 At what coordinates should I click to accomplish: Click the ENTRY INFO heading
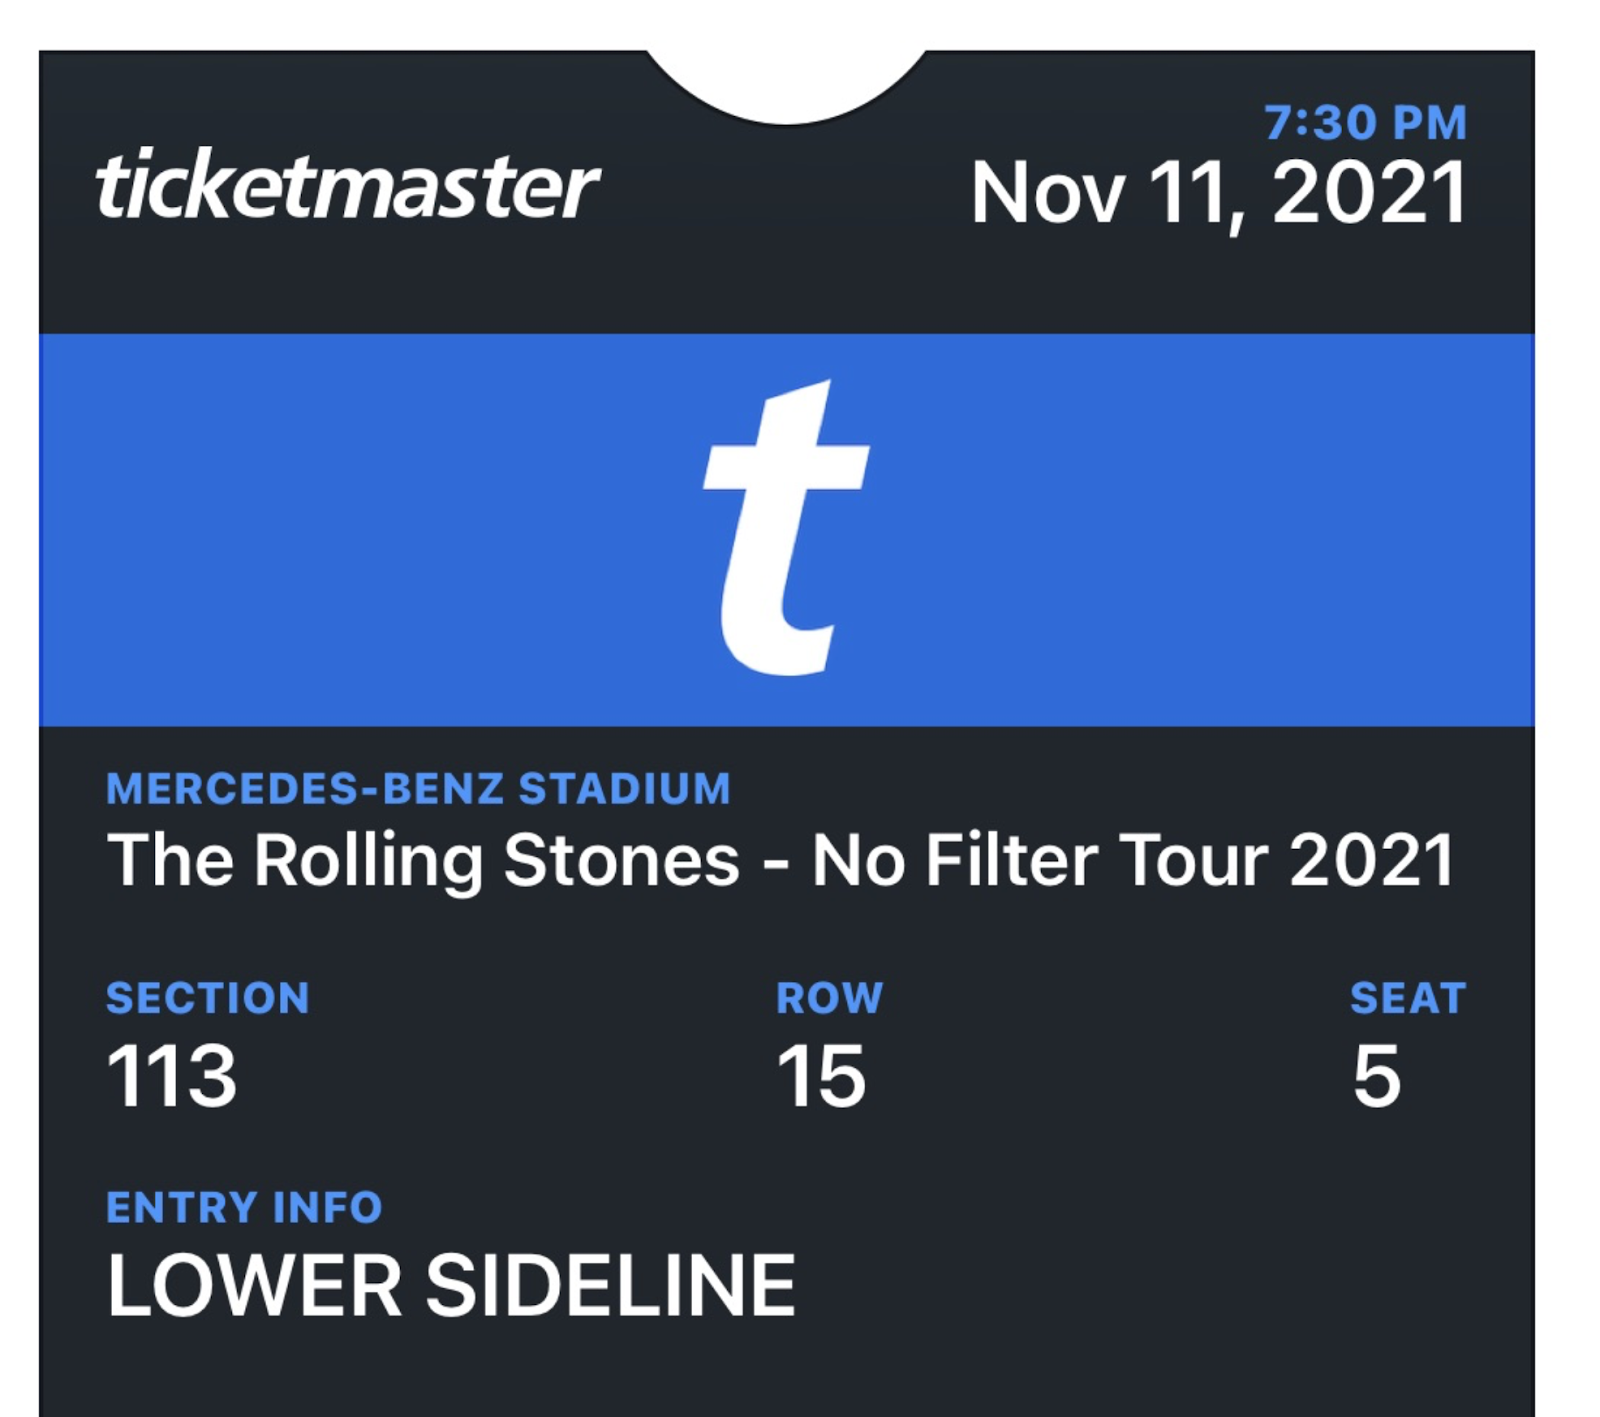point(244,1208)
